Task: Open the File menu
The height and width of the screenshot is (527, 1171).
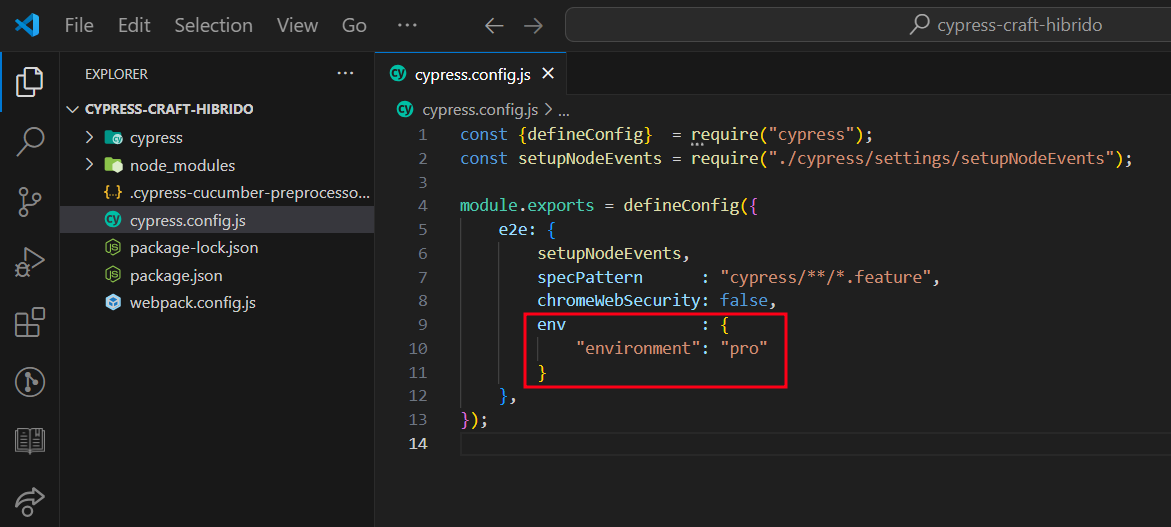Action: coord(79,25)
